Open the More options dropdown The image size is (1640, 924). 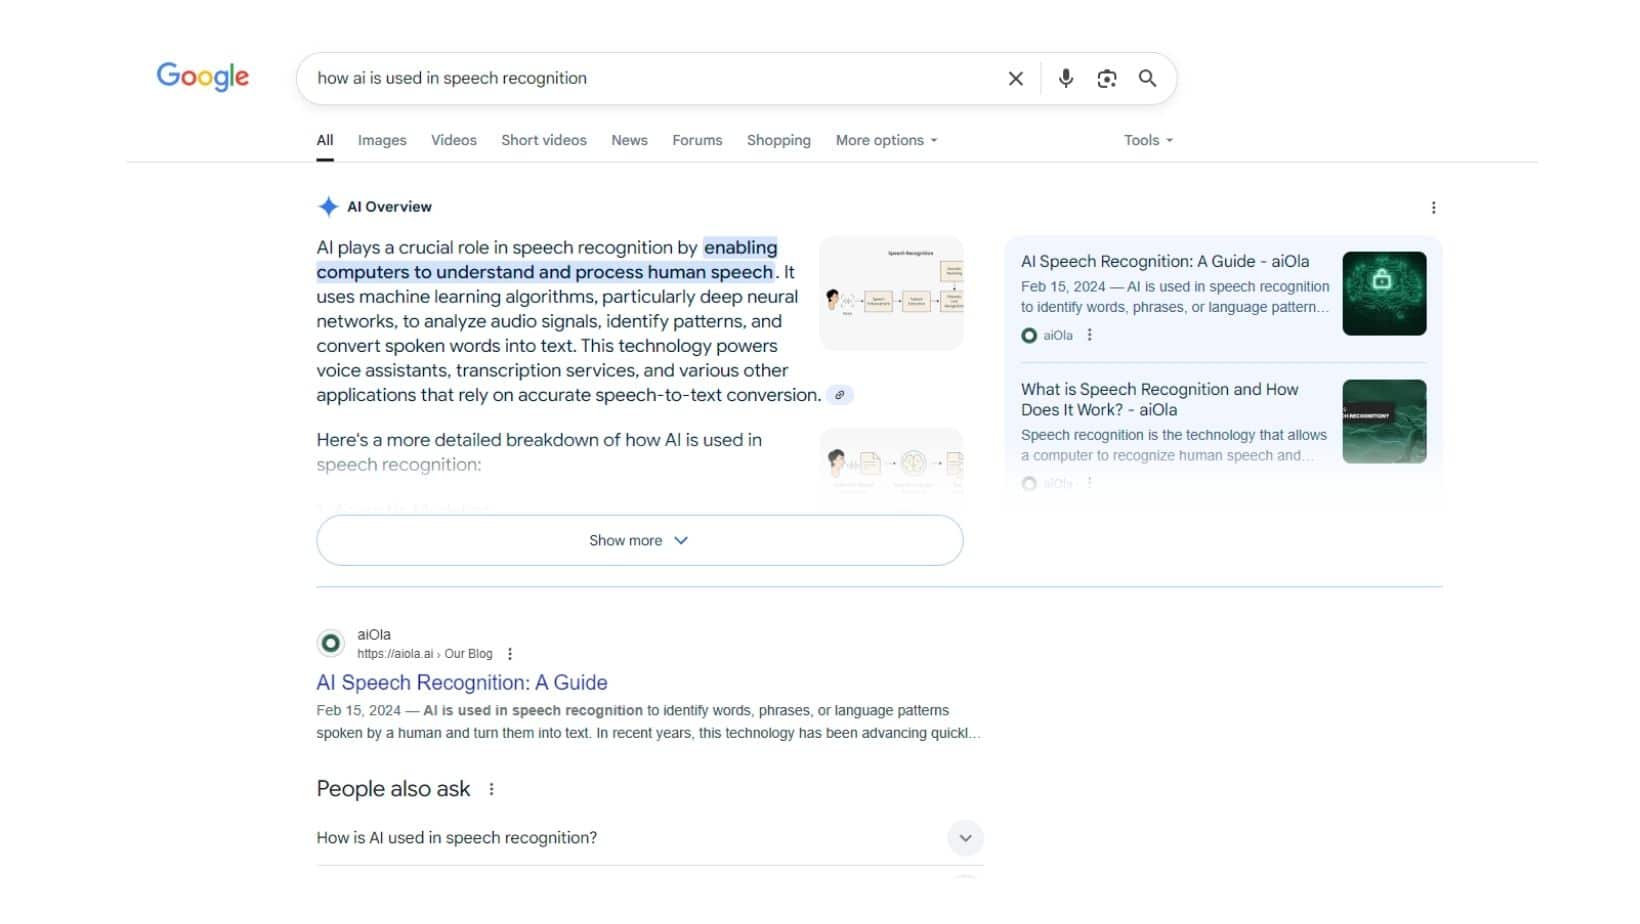pos(884,140)
